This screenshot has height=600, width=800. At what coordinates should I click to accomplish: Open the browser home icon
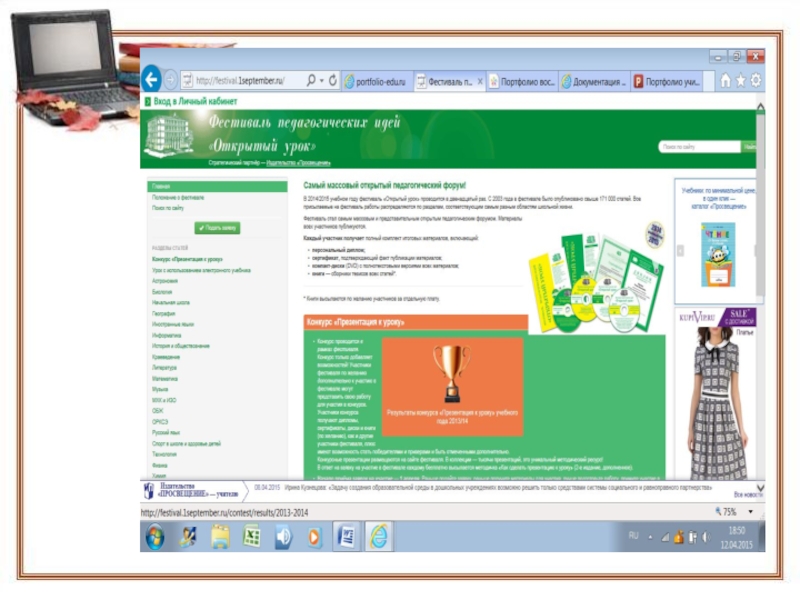pyautogui.click(x=726, y=80)
